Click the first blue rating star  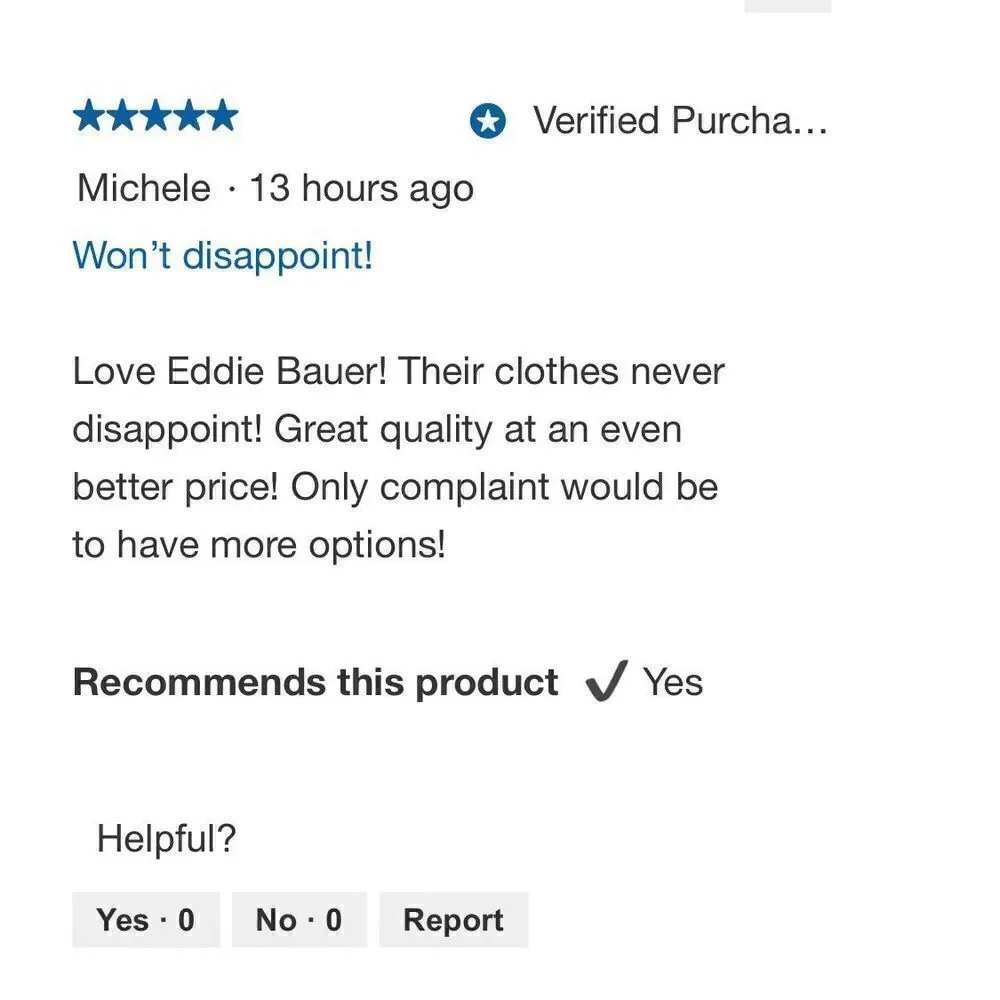point(91,117)
